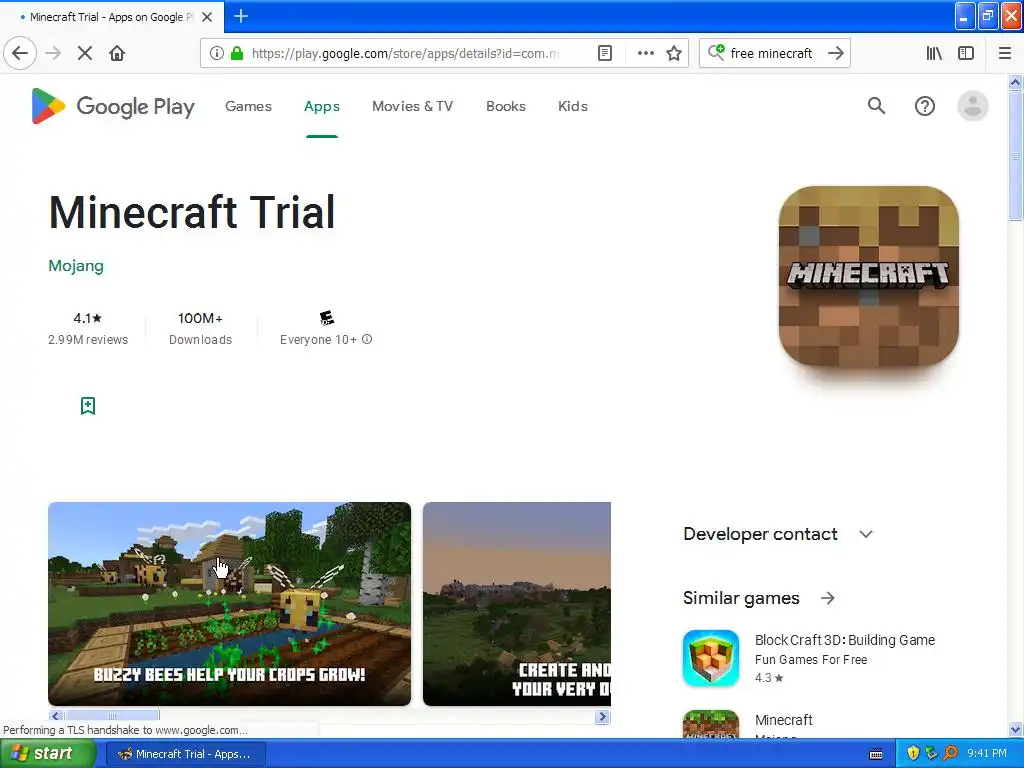The image size is (1024, 768).
Task: Open the Buzzy Bees screenshot
Action: tap(229, 603)
